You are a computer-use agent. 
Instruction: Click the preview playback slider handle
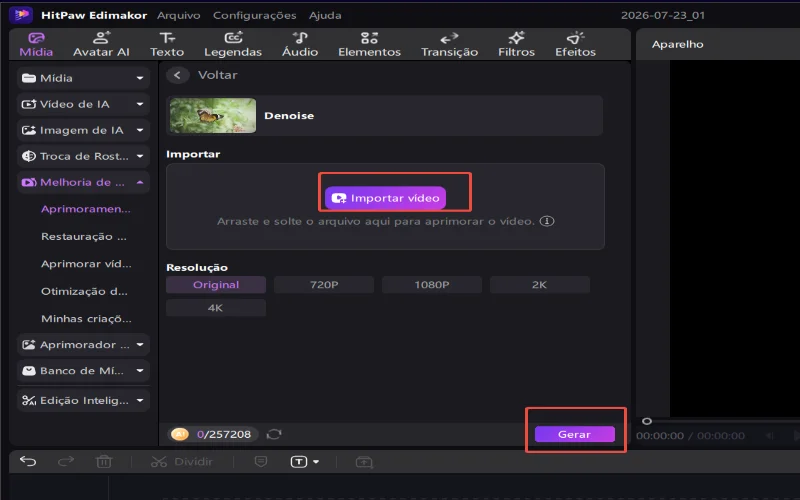pos(647,421)
